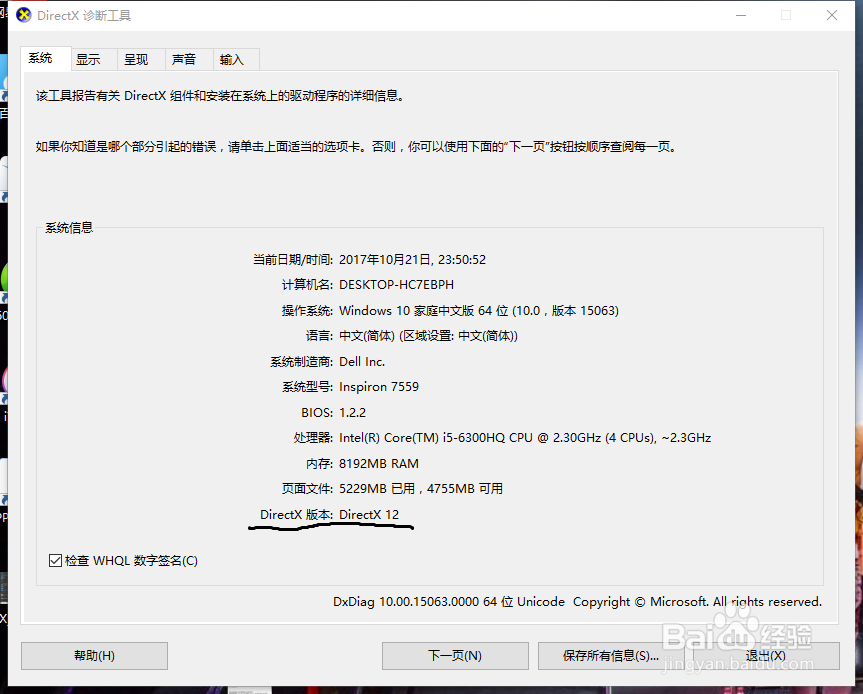
Task: Click the 帮助(H) button
Action: coord(94,655)
